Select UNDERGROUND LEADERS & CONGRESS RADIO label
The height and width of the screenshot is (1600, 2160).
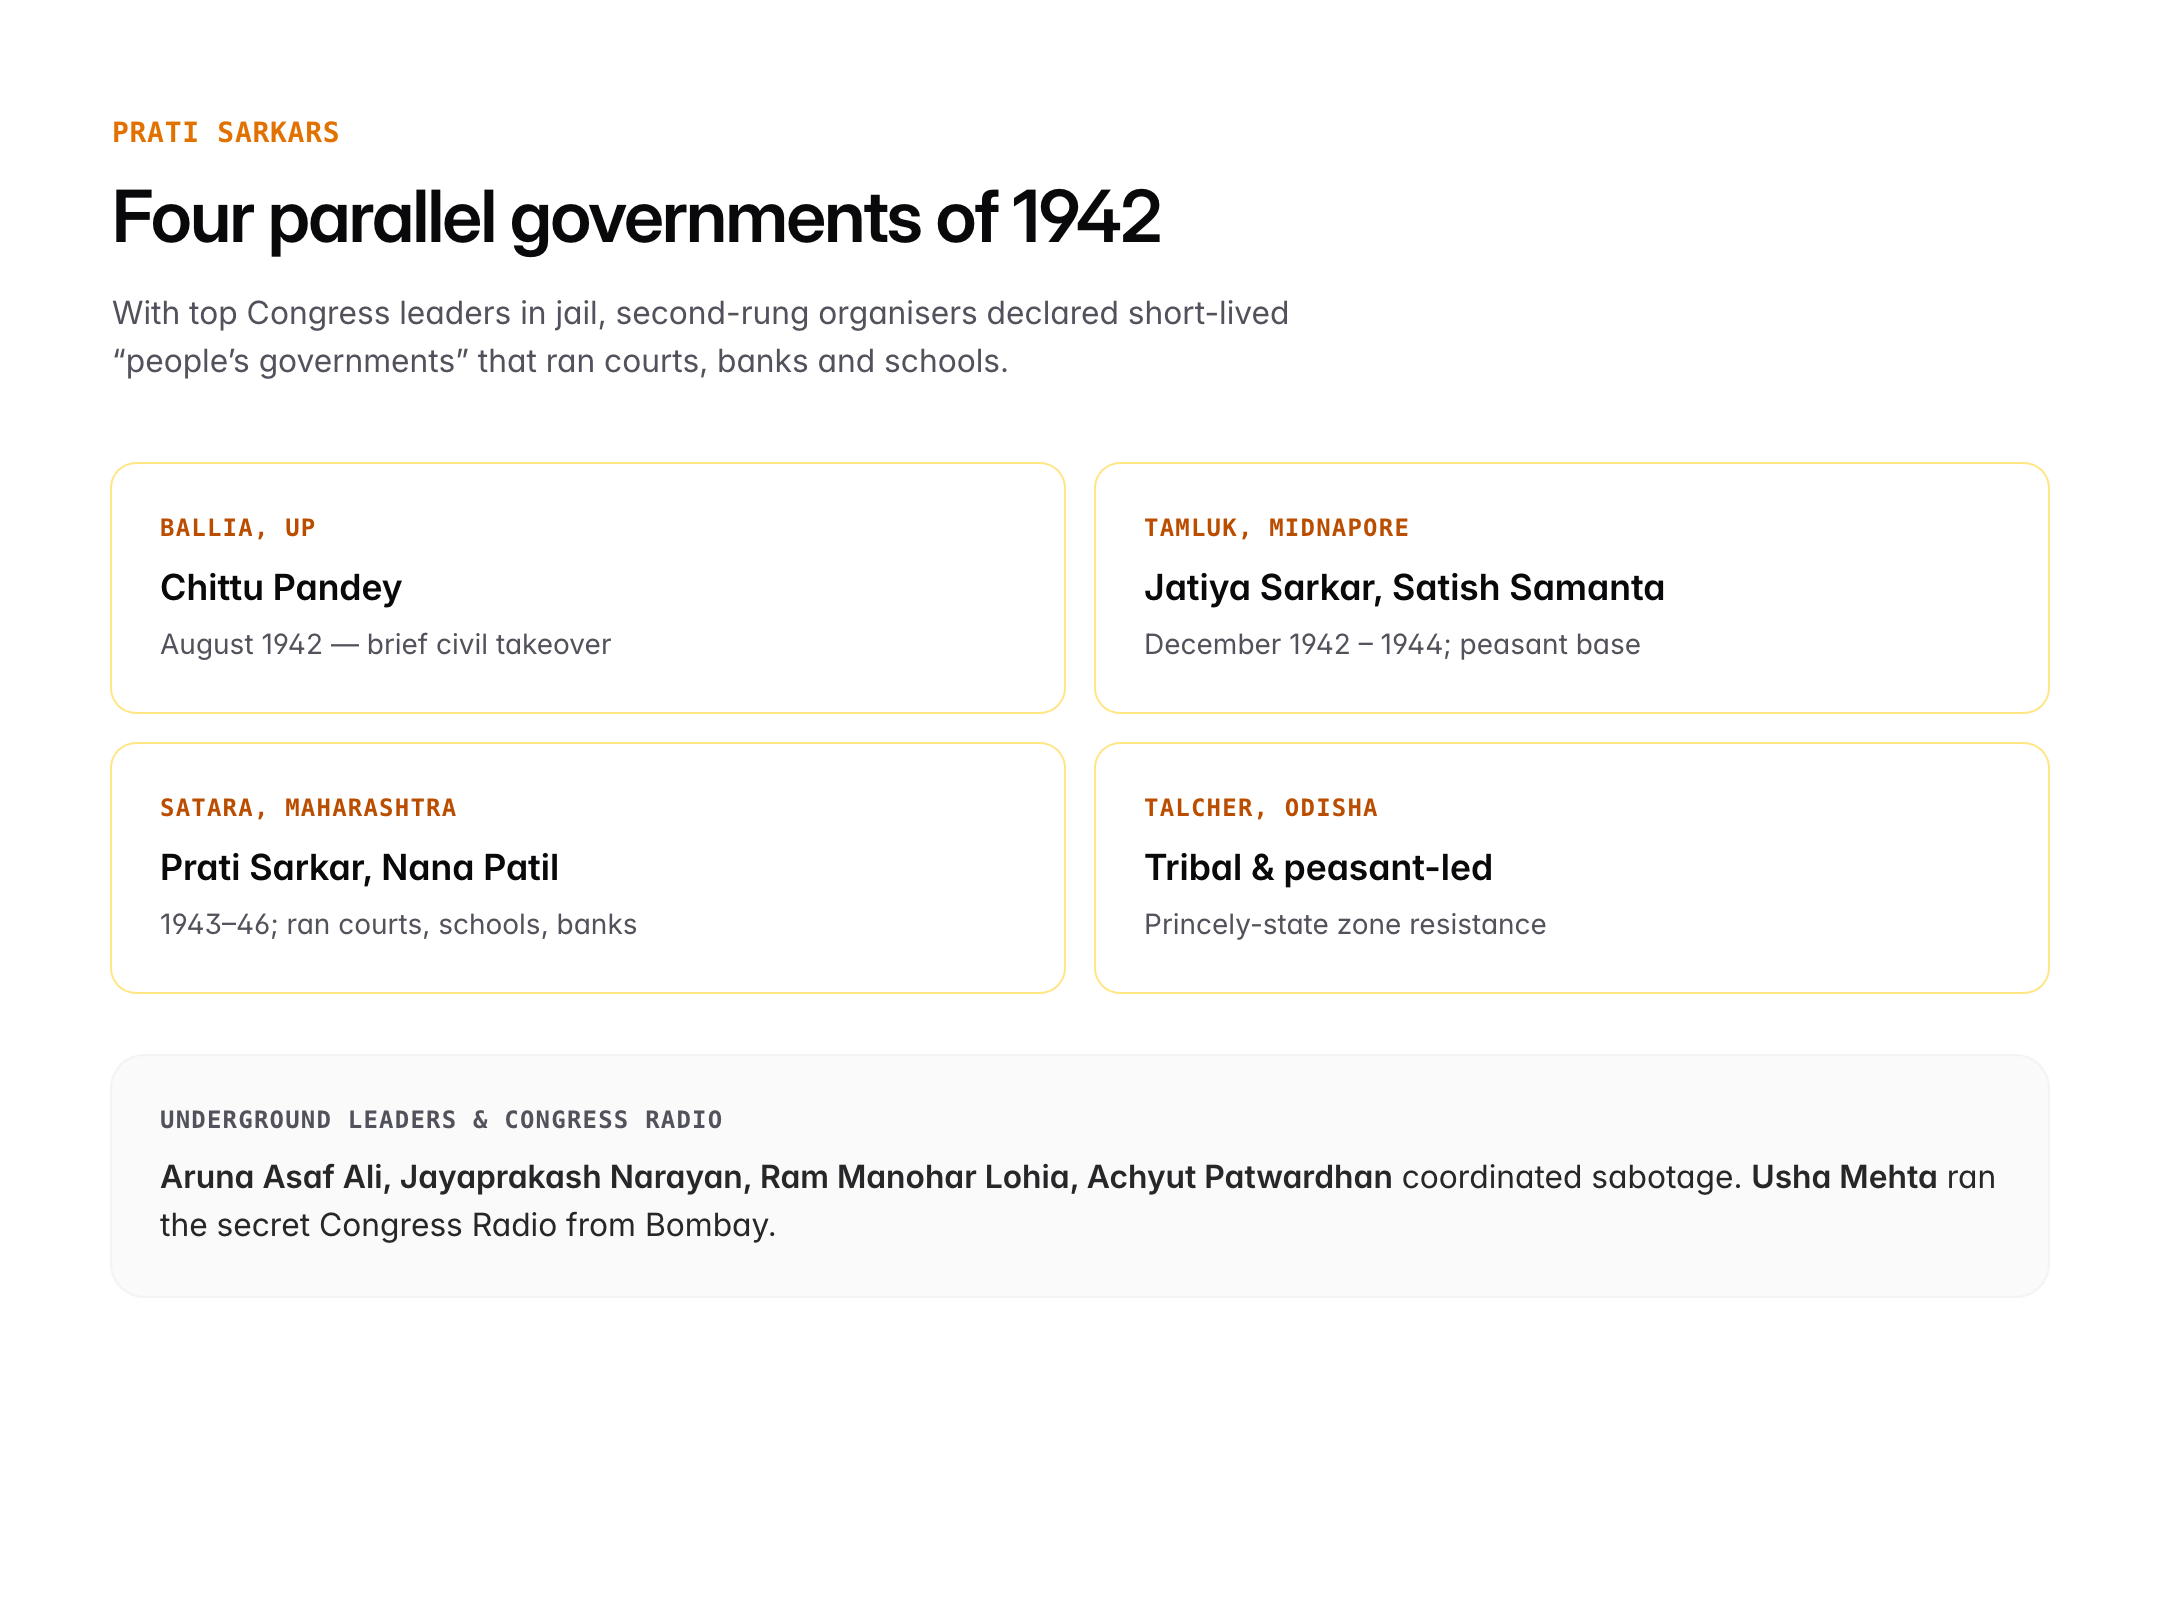441,1119
